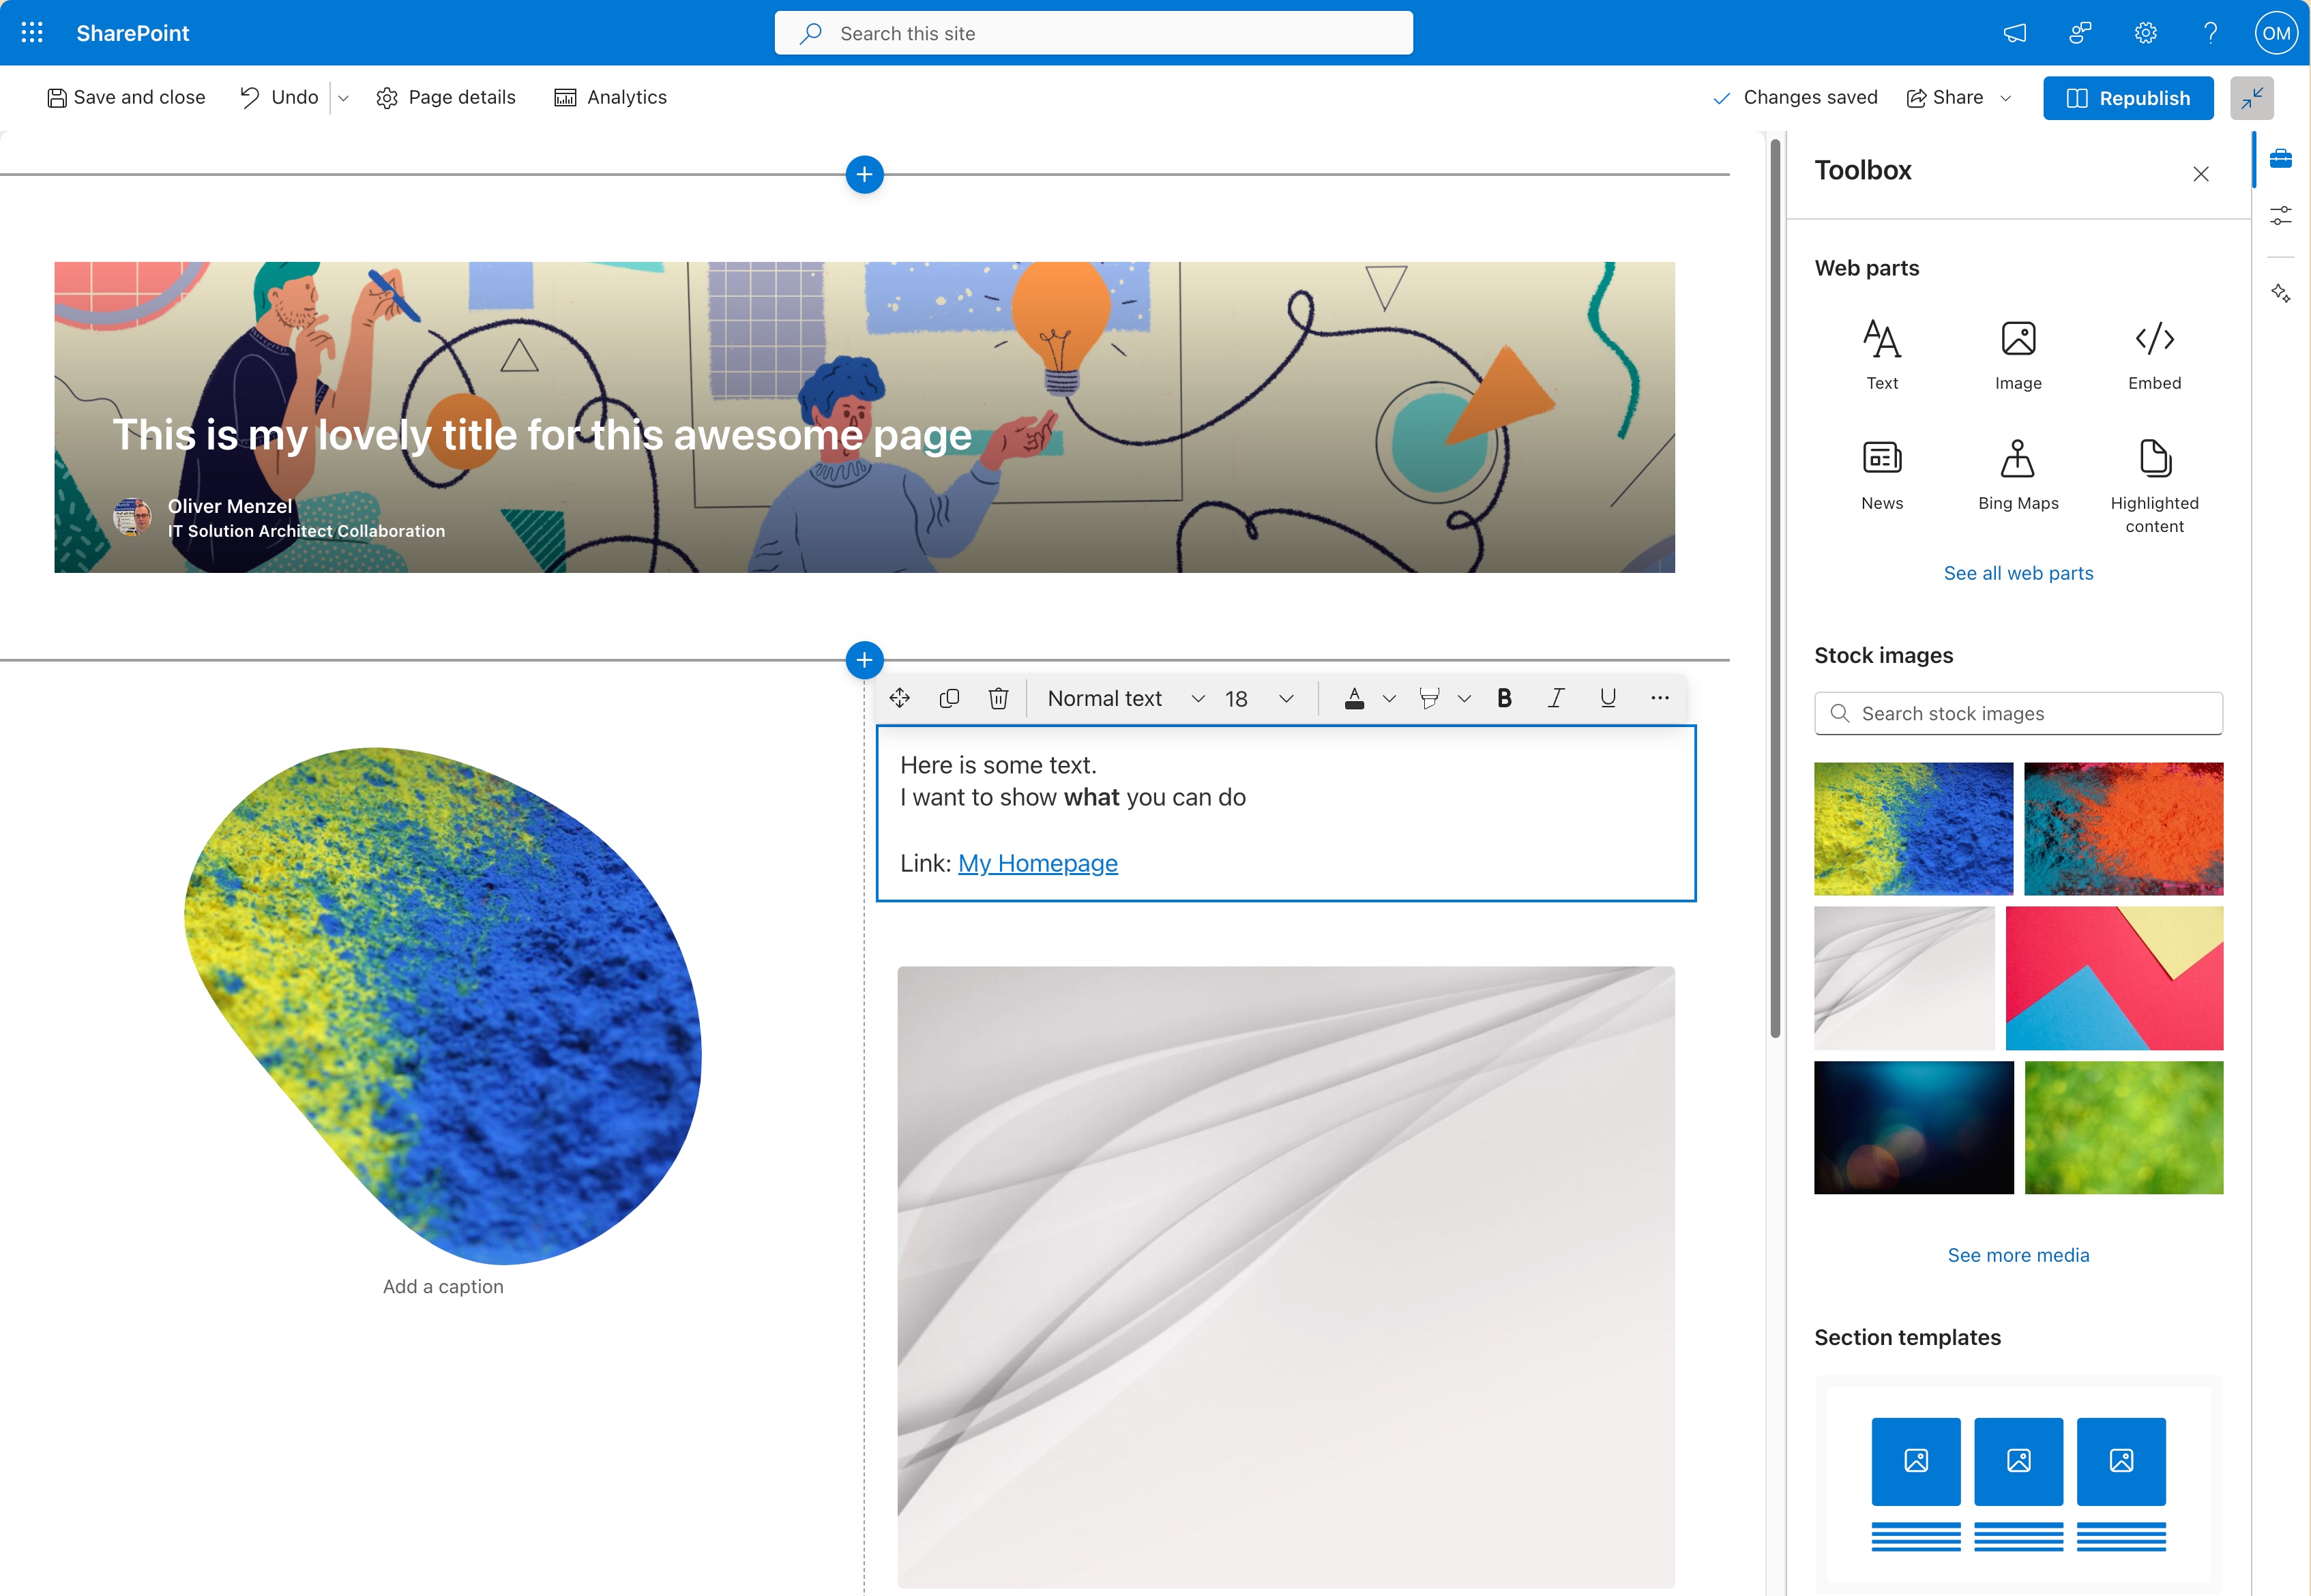This screenshot has width=2311, height=1596.
Task: Open Analytics from the command bar
Action: click(x=610, y=97)
